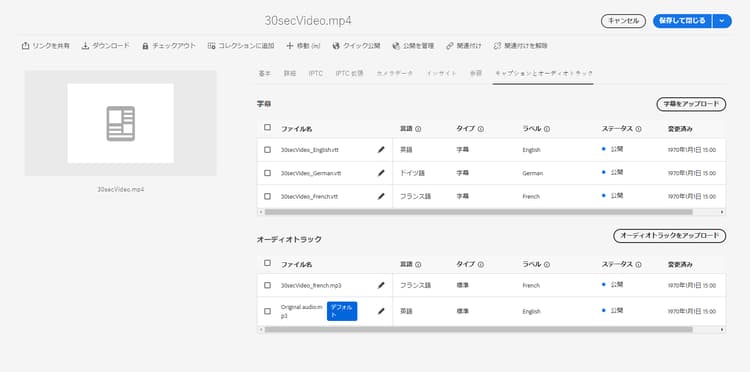Click subtitles scrollbar right arrow
This screenshot has height=372, width=750.
click(722, 212)
